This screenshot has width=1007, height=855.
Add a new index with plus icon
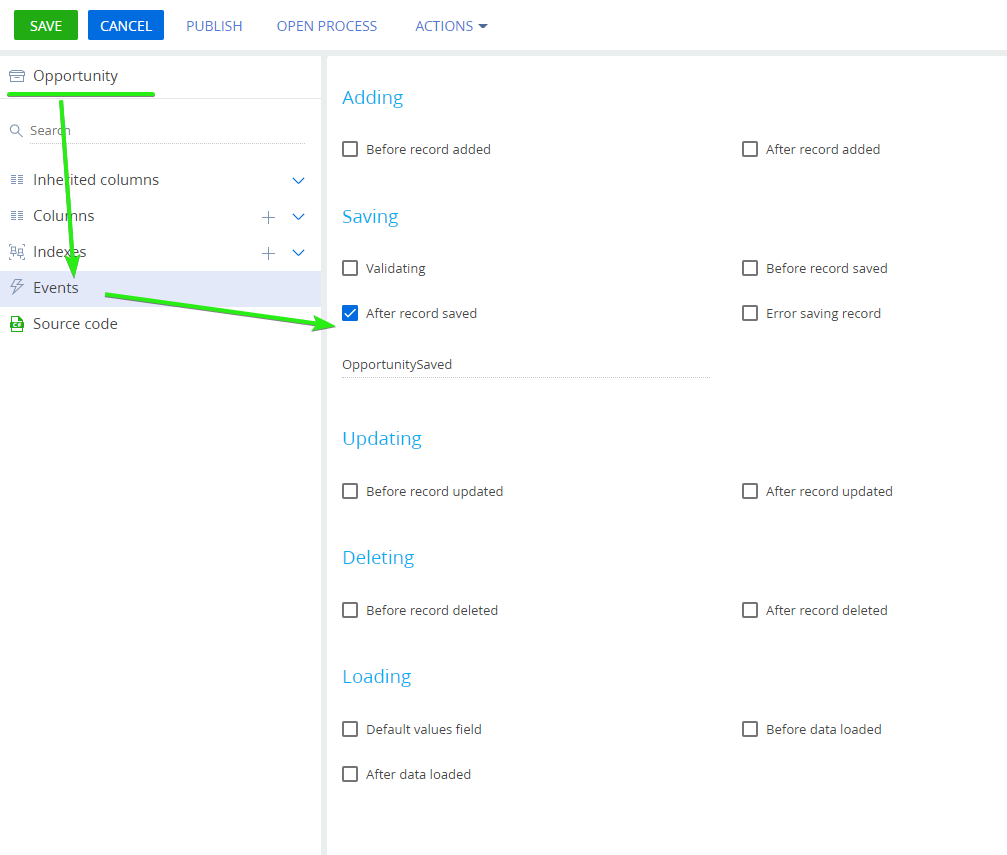coord(268,253)
